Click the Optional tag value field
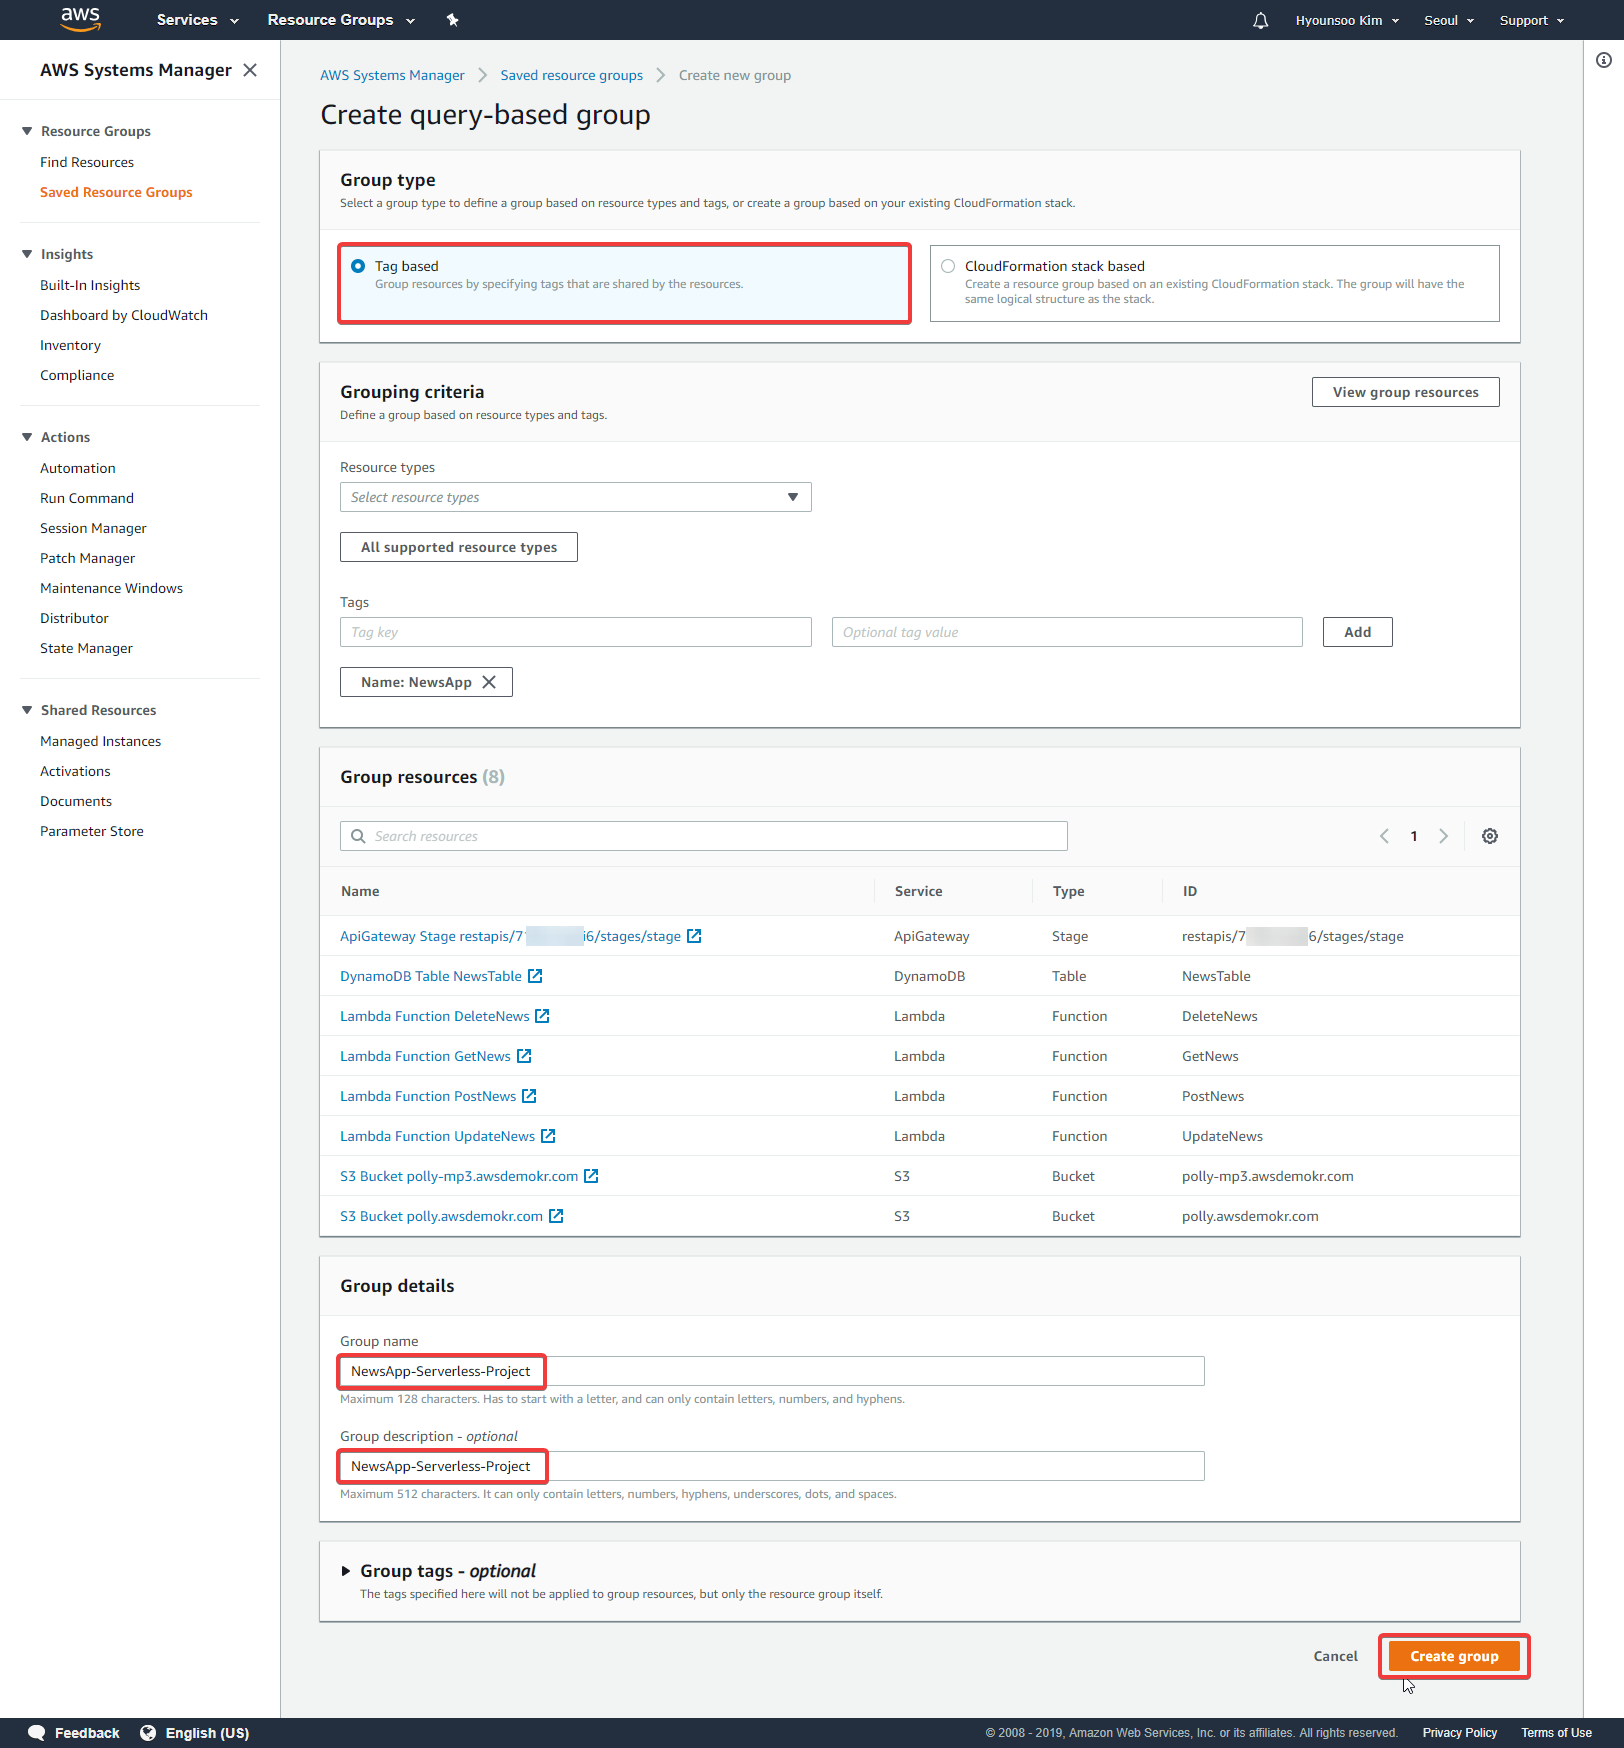Viewport: 1624px width, 1748px height. (1067, 632)
